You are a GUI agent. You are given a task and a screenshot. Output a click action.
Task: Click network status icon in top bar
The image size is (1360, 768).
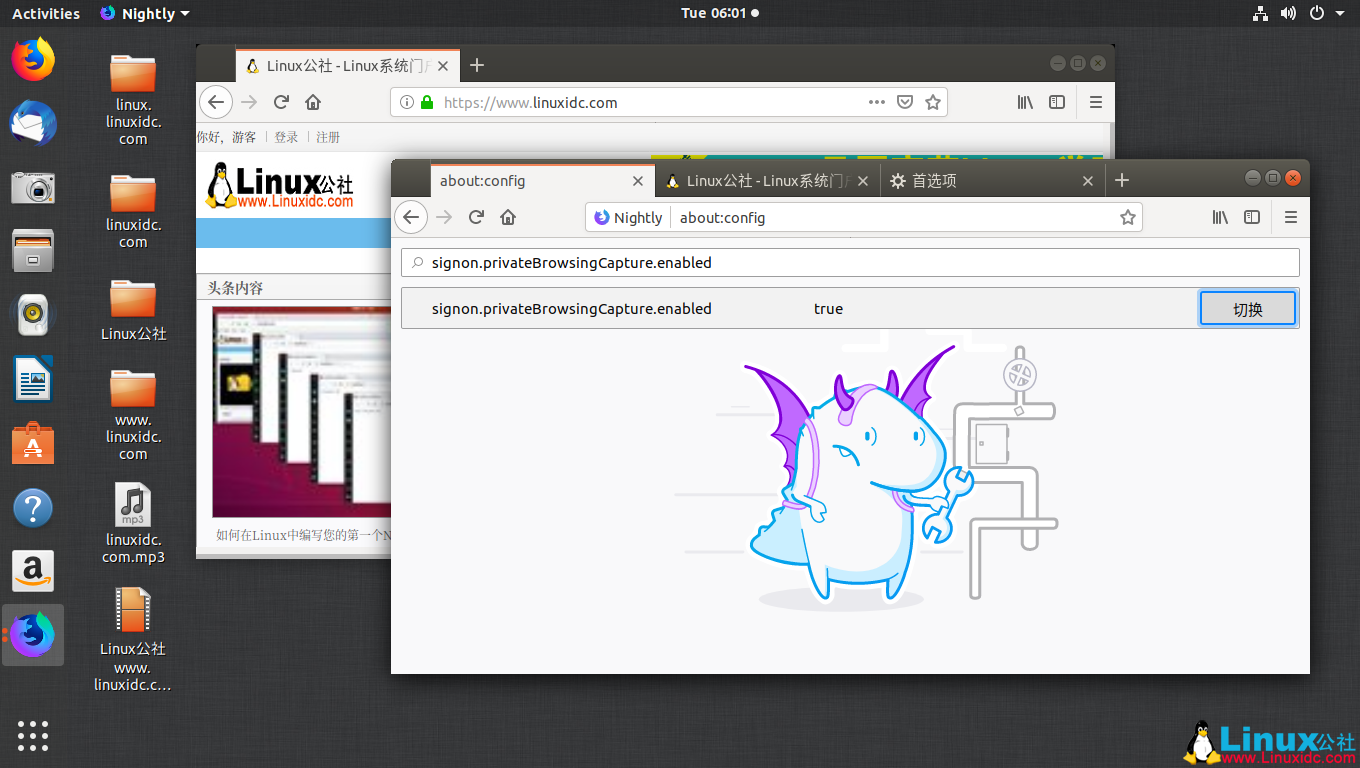(1260, 13)
